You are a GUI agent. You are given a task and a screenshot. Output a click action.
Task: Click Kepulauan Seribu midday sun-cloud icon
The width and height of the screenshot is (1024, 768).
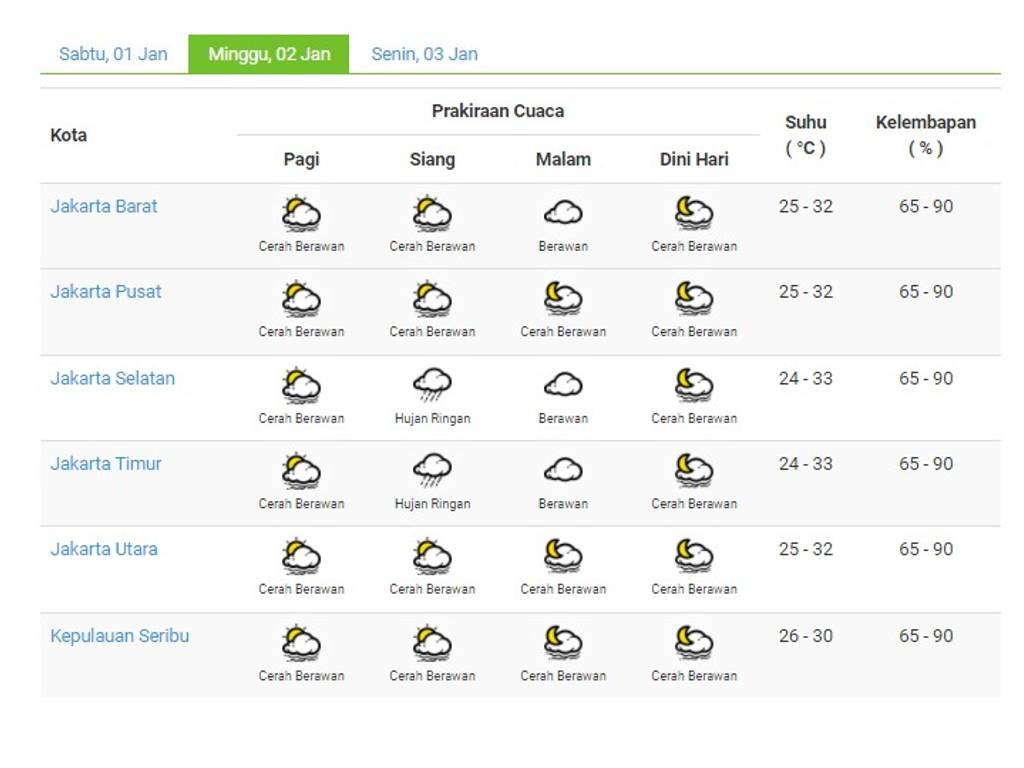[x=432, y=642]
